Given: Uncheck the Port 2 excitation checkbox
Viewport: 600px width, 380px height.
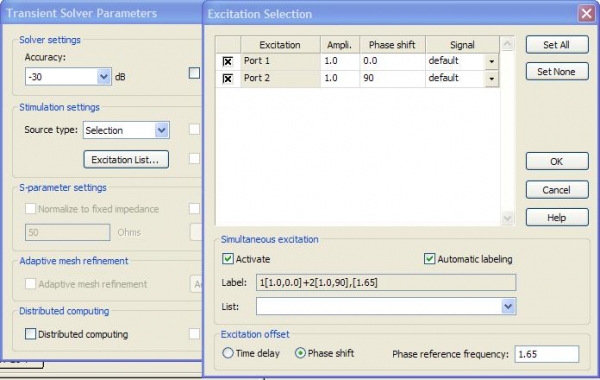Looking at the screenshot, I should pyautogui.click(x=228, y=78).
